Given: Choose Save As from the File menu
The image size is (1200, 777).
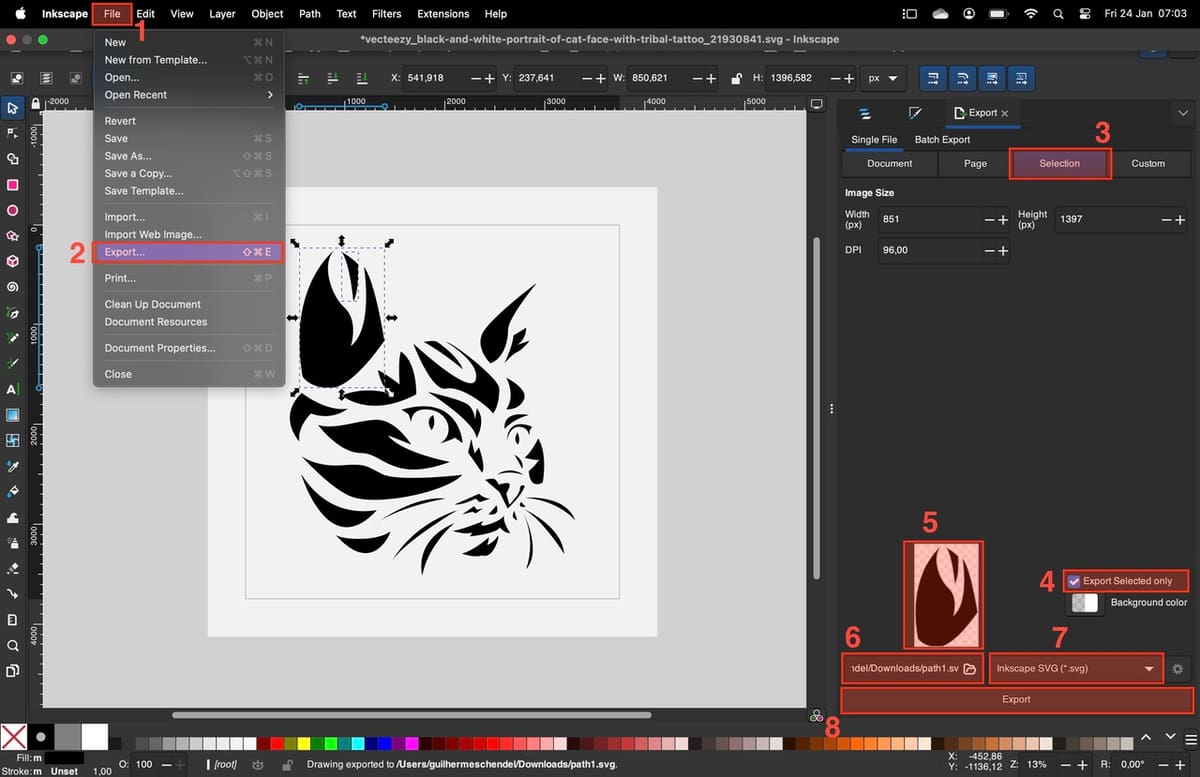Looking at the screenshot, I should tap(189, 156).
